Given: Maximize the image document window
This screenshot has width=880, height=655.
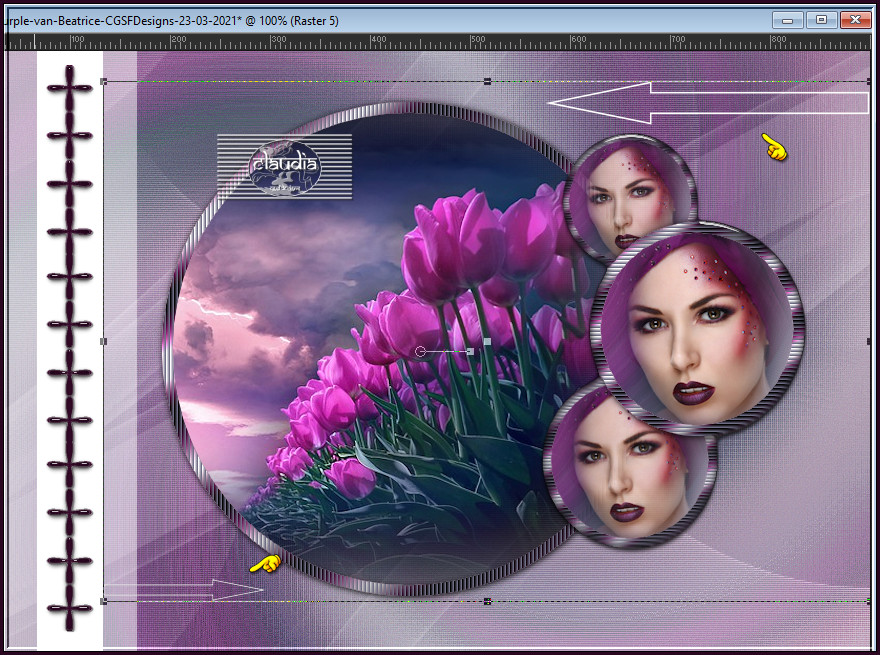Looking at the screenshot, I should point(821,20).
